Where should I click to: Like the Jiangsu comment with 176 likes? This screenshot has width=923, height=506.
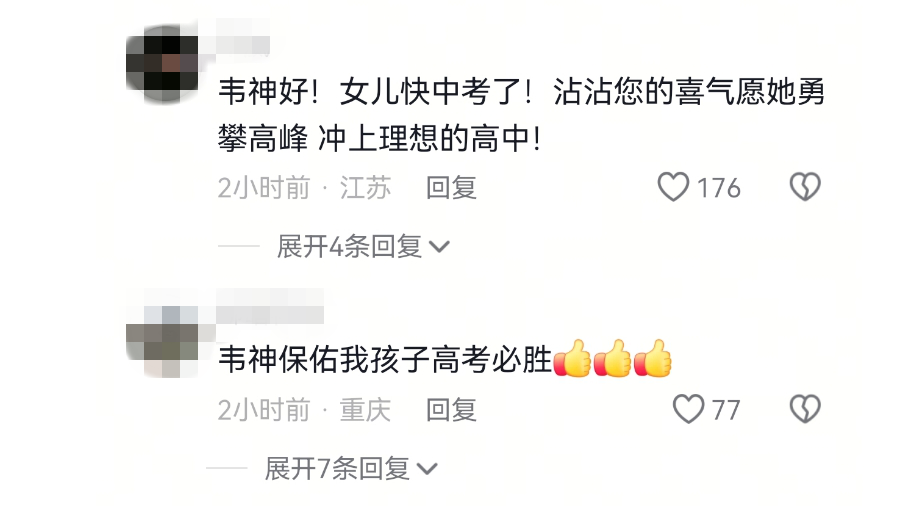(x=673, y=187)
